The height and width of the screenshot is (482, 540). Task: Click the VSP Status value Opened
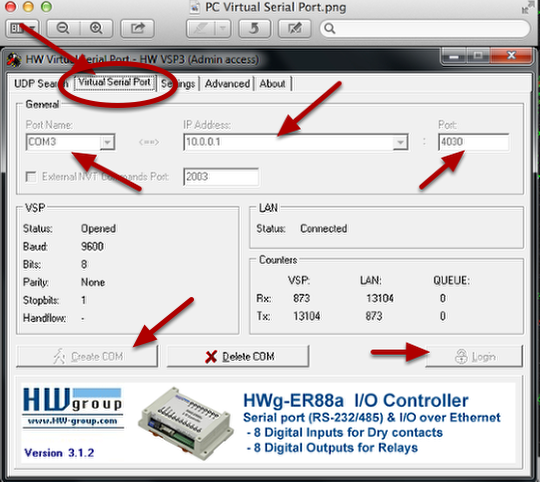pos(98,229)
